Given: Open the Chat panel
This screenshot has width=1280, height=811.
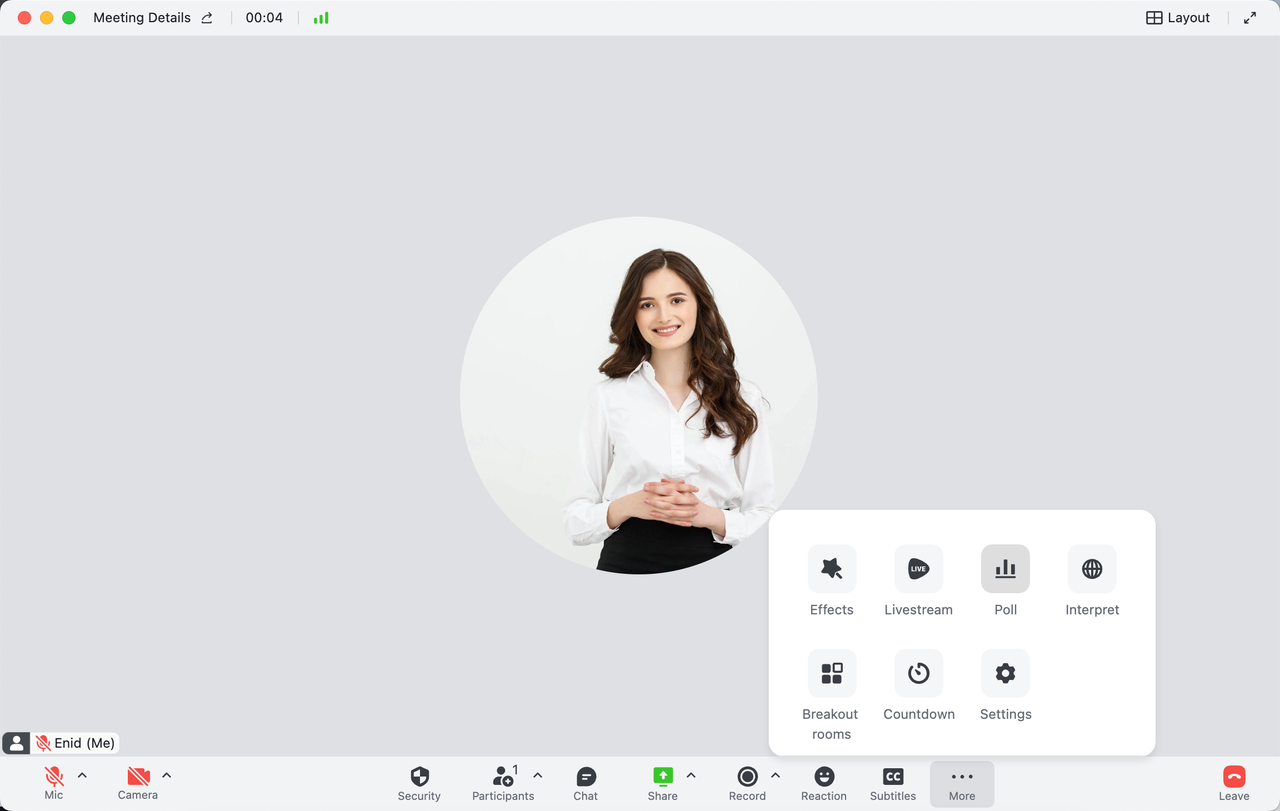Looking at the screenshot, I should (x=585, y=782).
